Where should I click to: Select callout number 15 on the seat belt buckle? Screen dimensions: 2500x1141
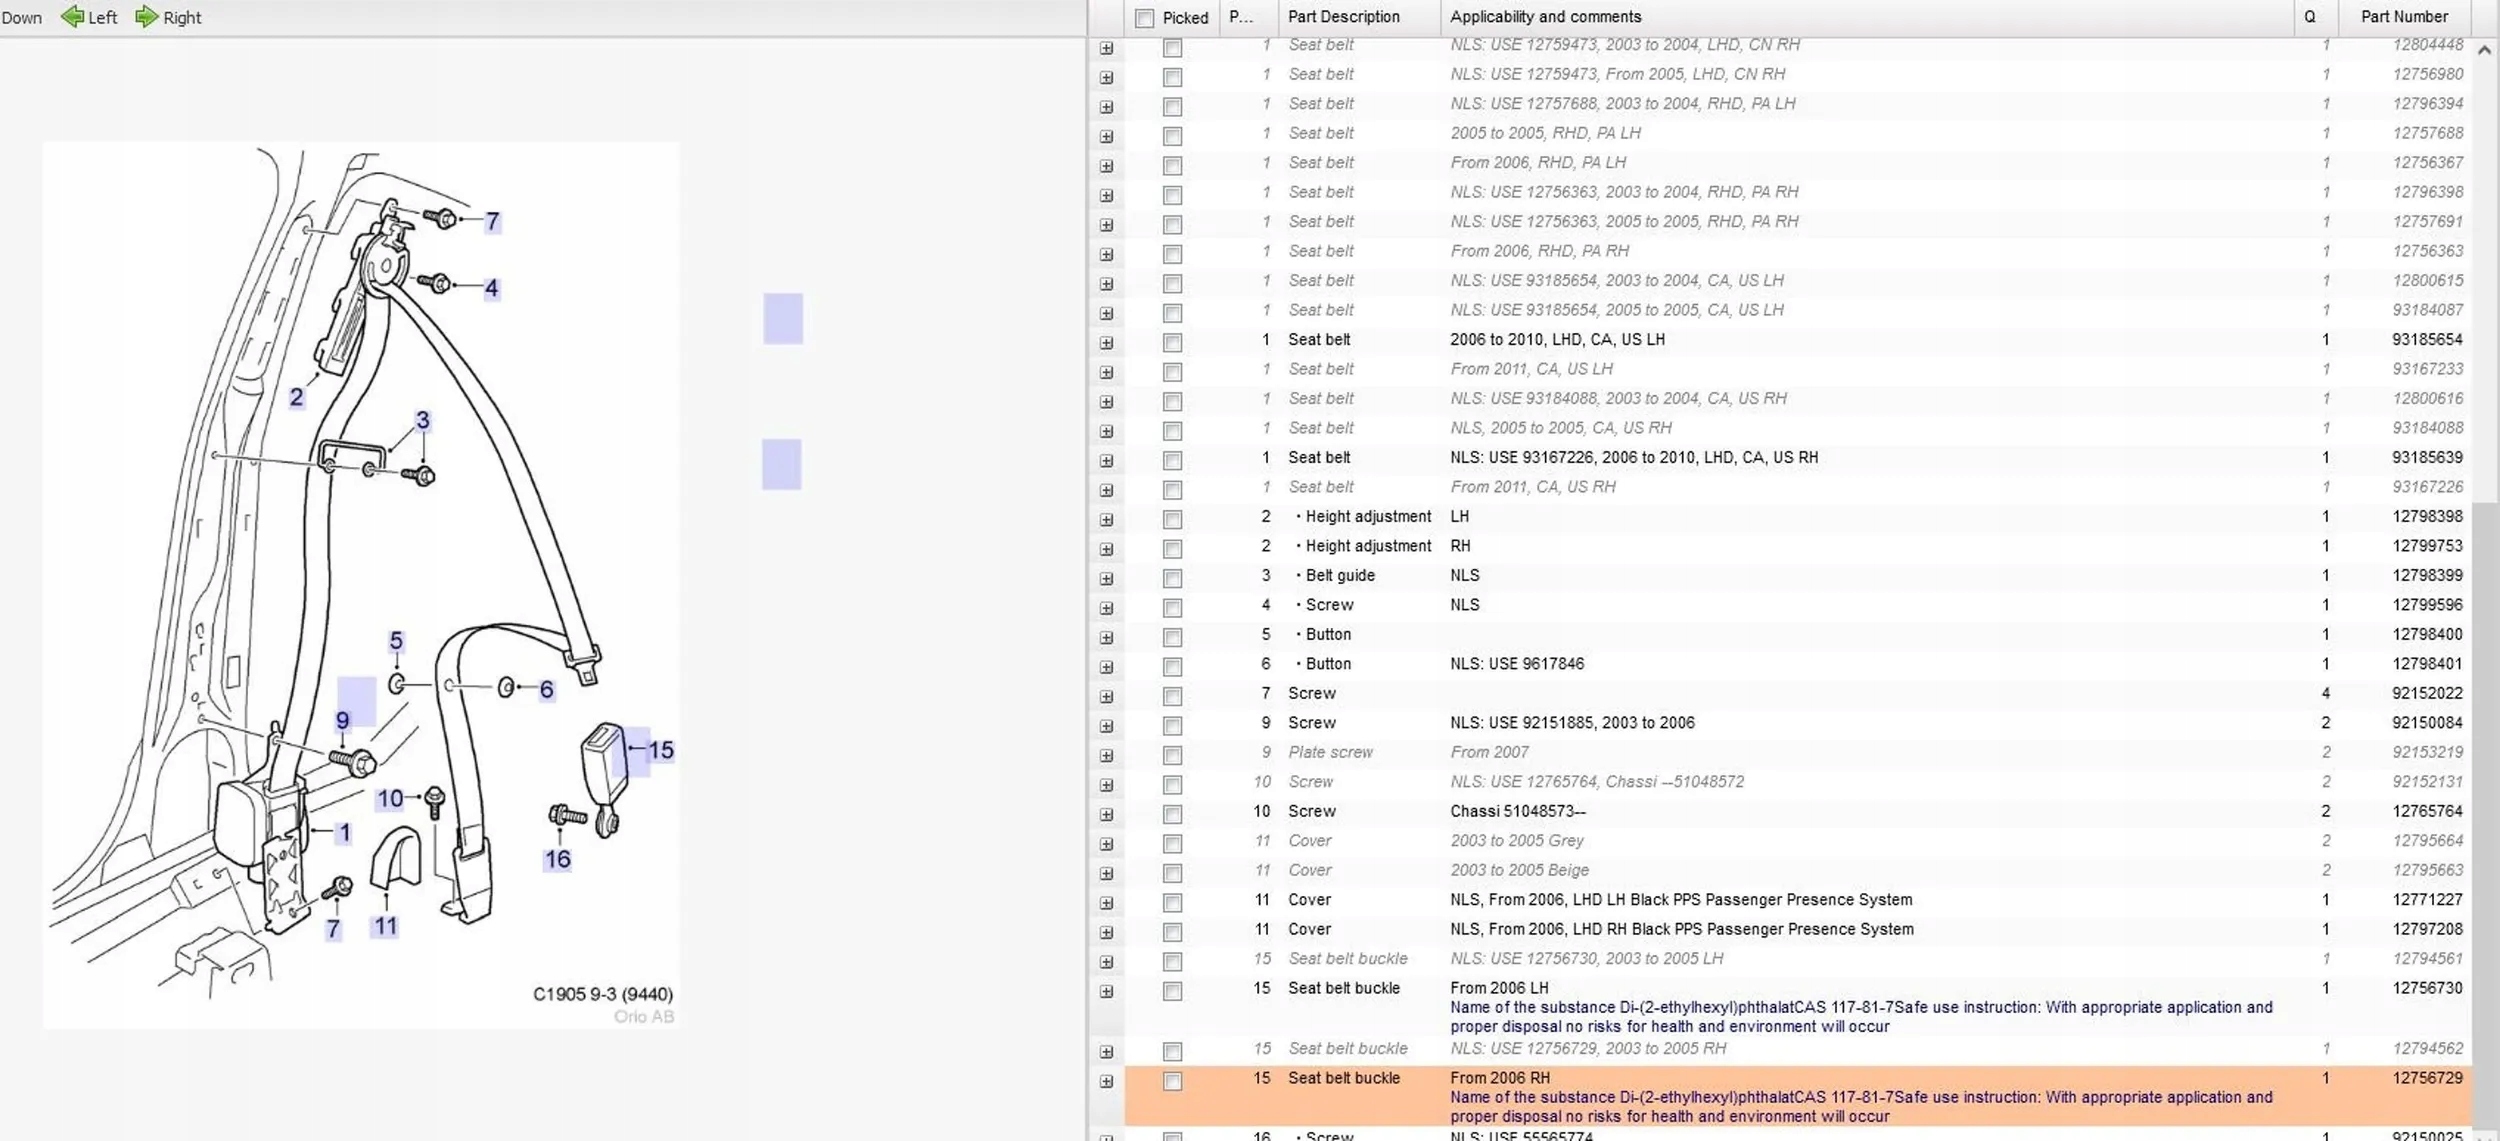[x=661, y=750]
